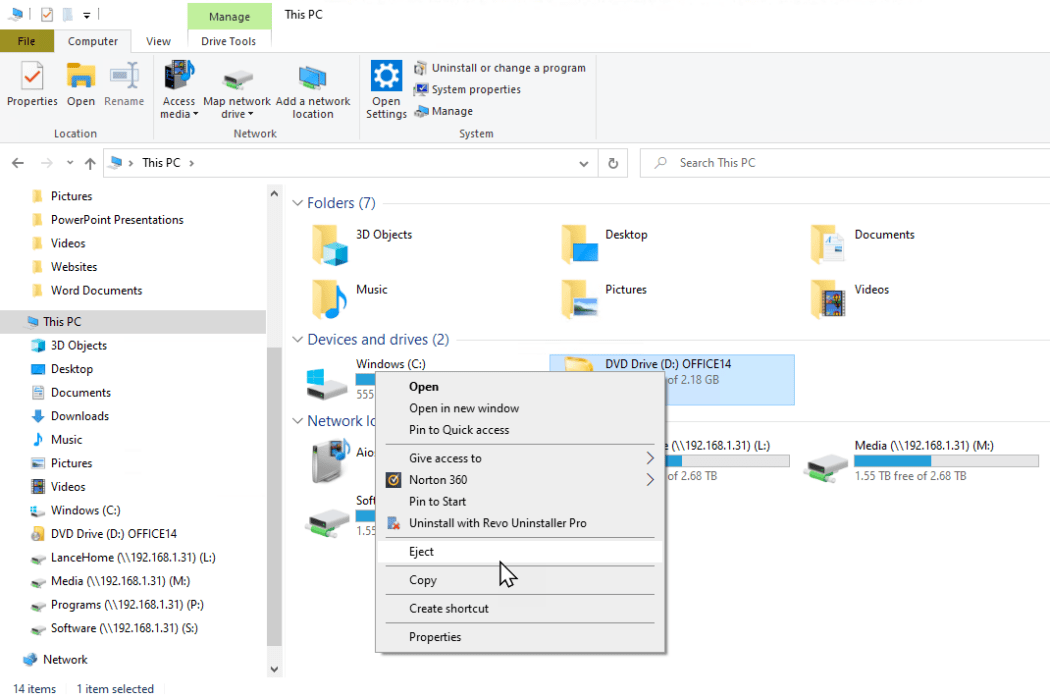Open the Customize Quick Access Toolbar dropdown

[86, 14]
